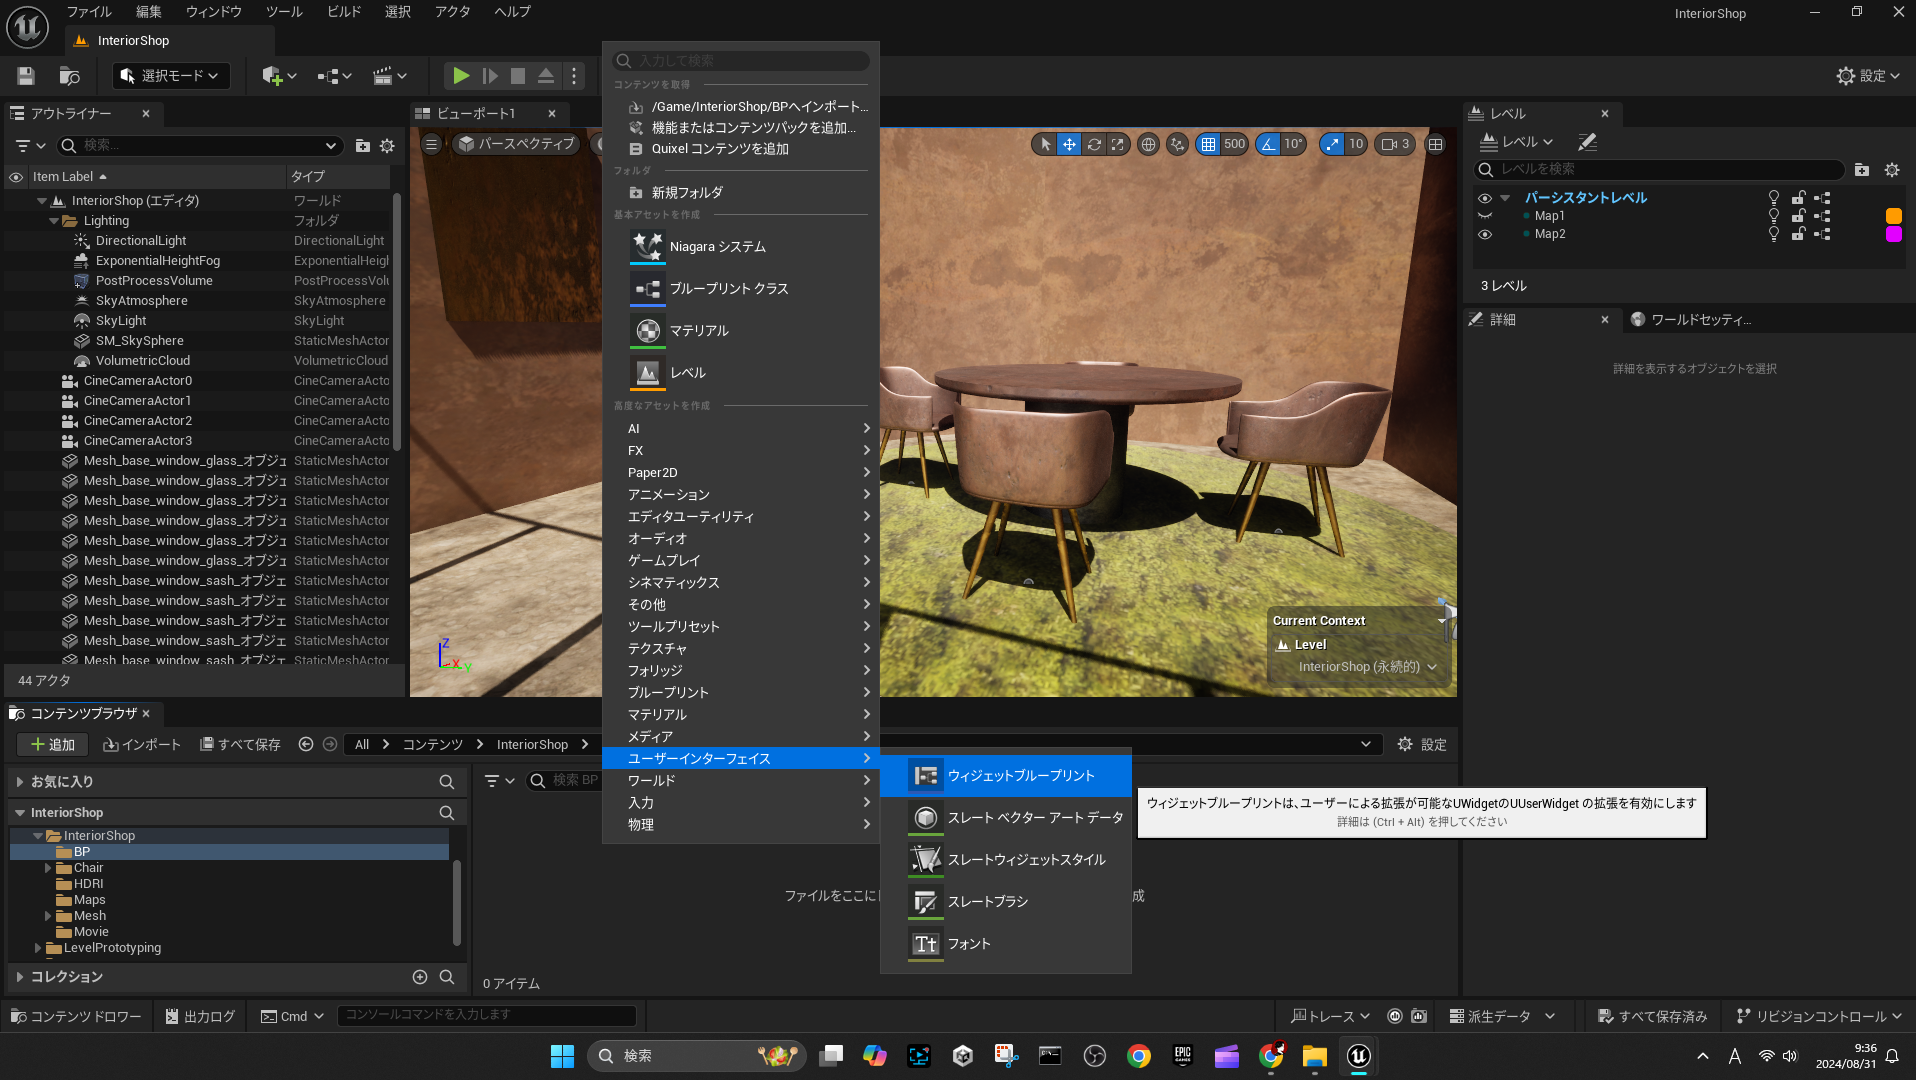This screenshot has height=1080, width=1916.
Task: Click the save level floppy disk icon
Action: 26,76
